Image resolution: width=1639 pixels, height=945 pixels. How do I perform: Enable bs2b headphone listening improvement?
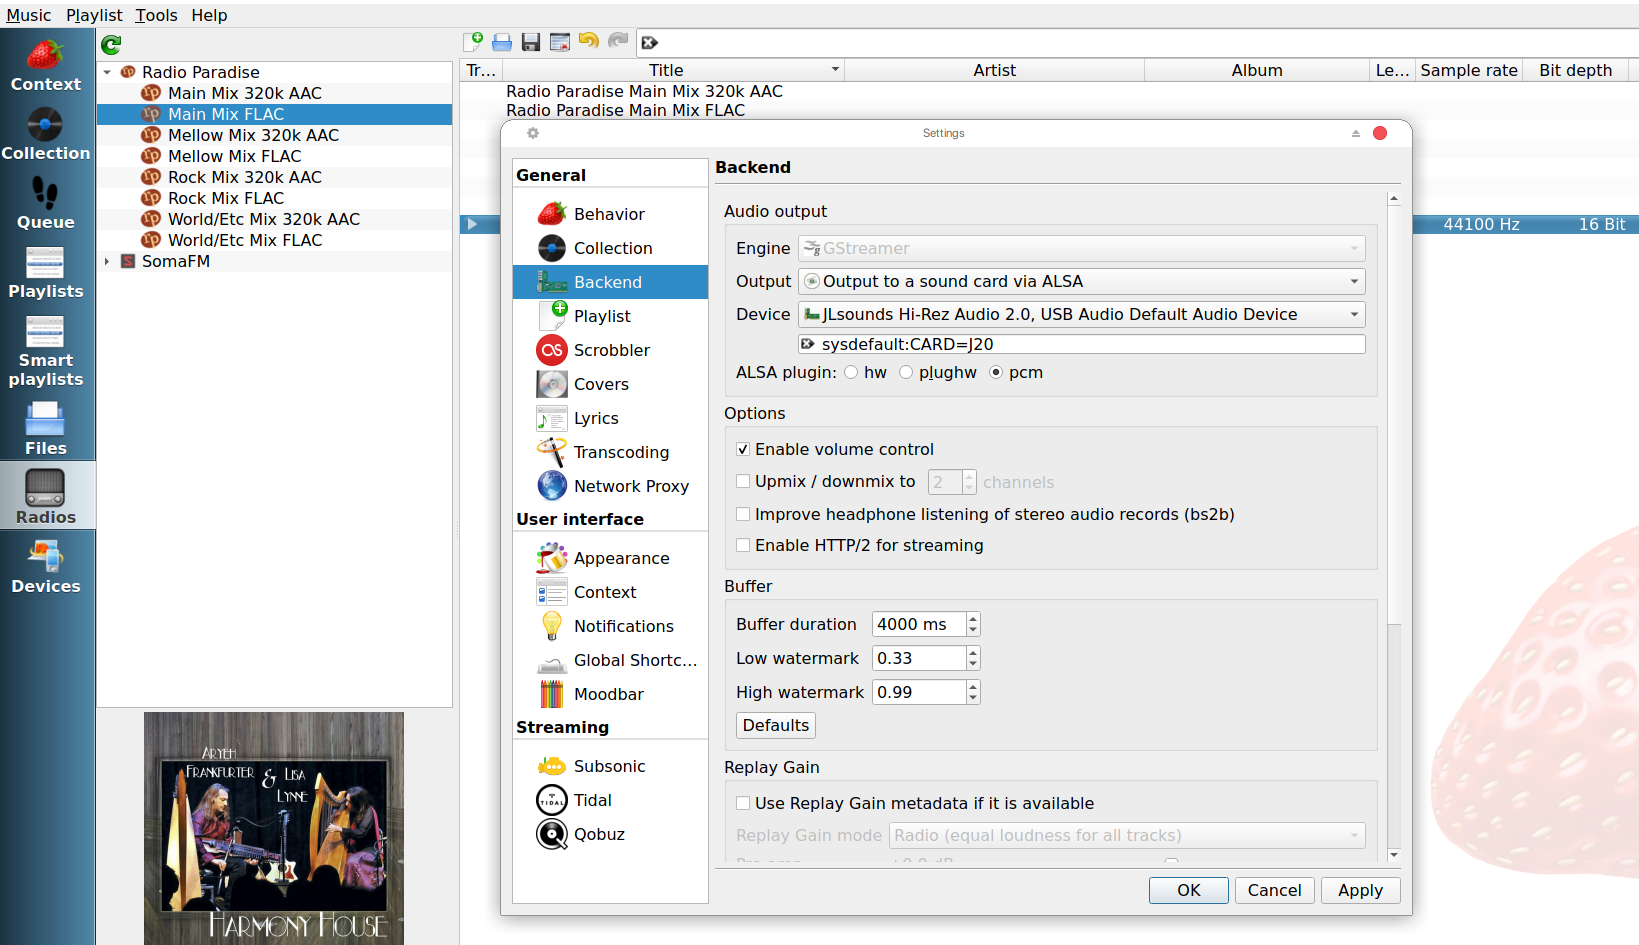point(743,514)
